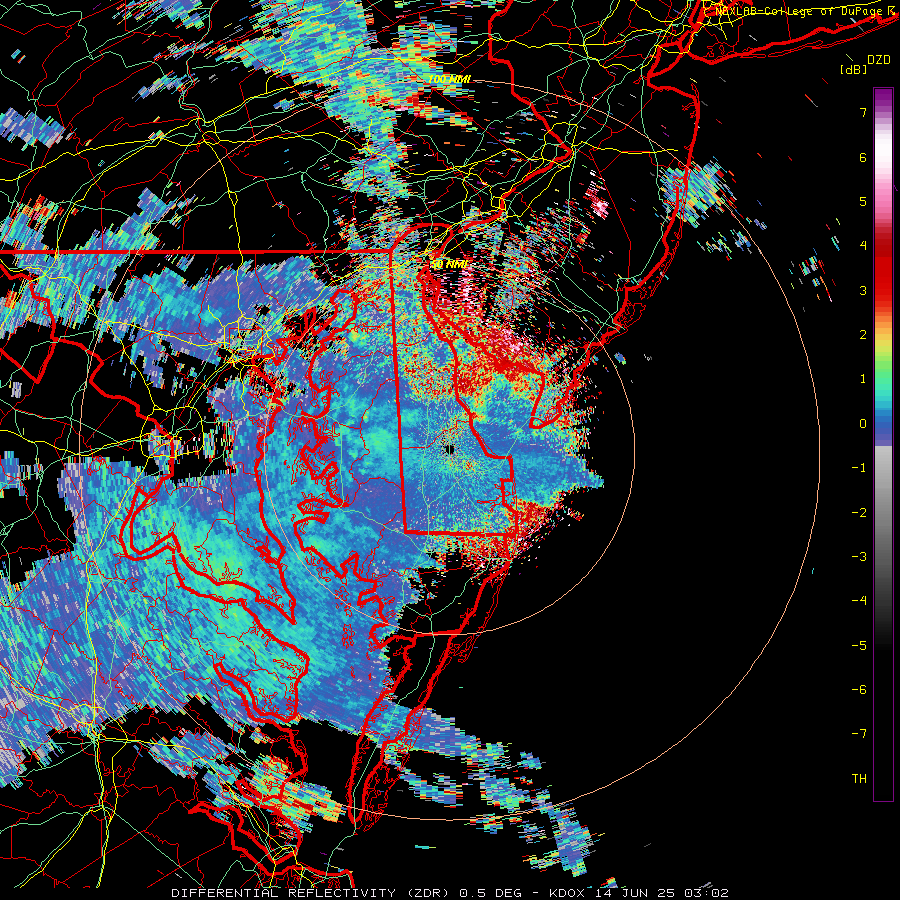Click the "DZD" product label above the scale

click(879, 60)
